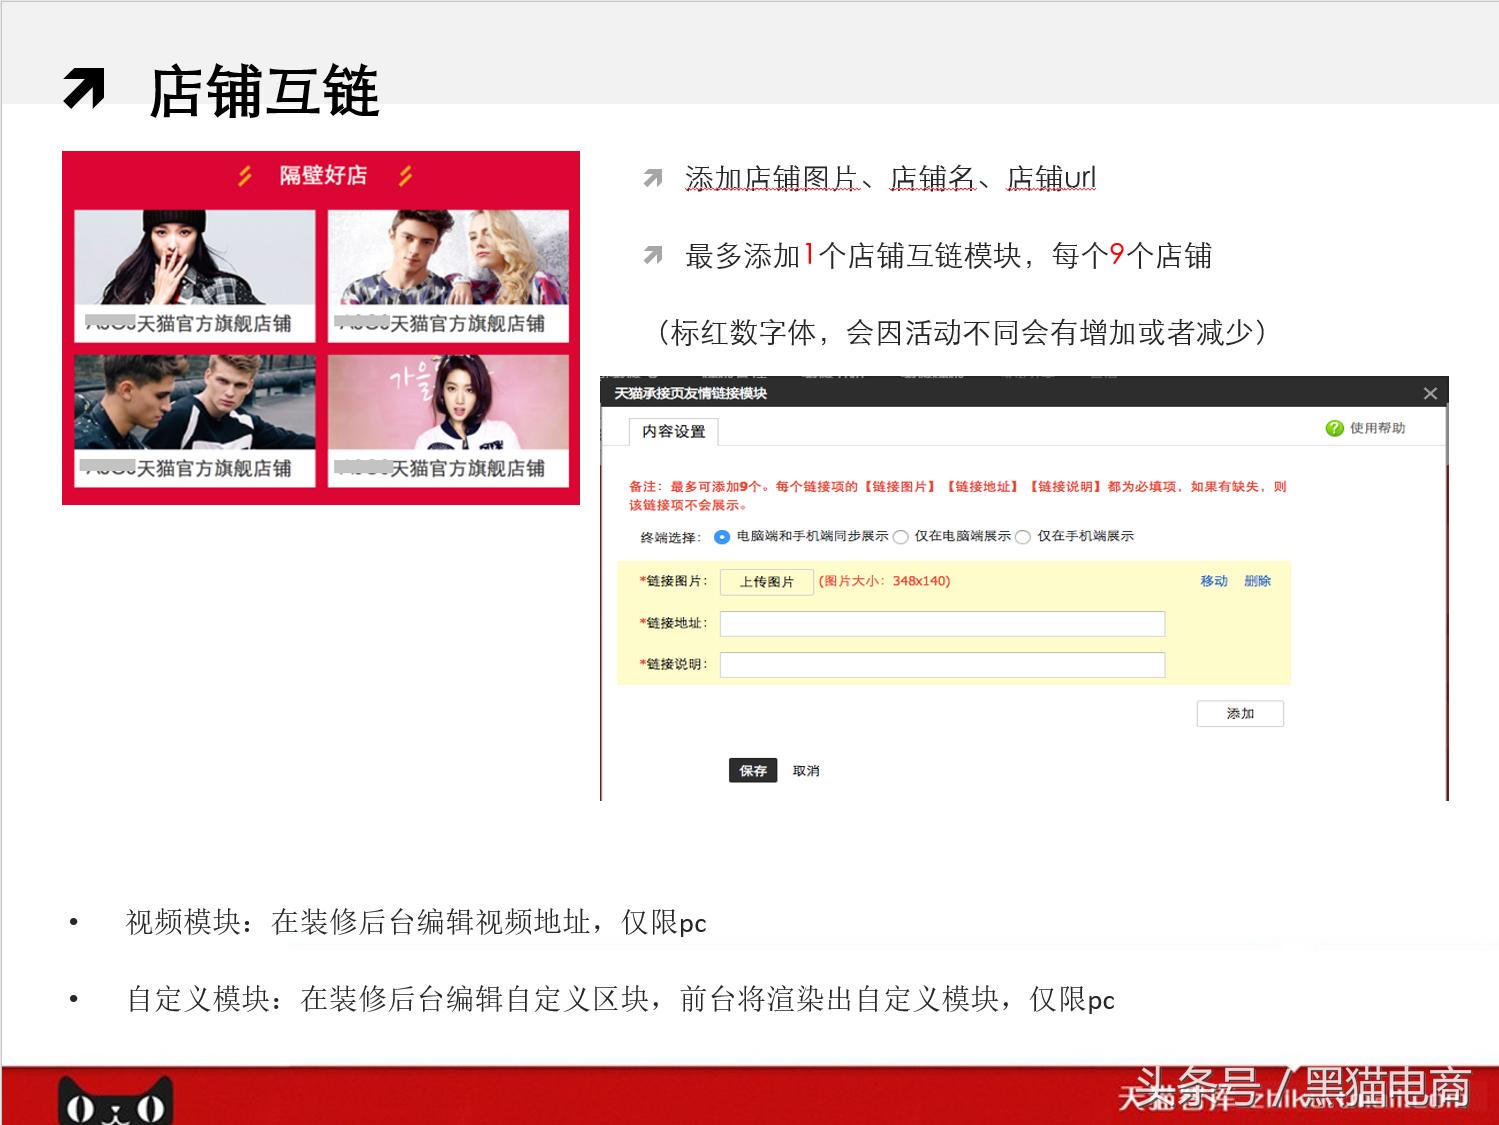Click the 上传图片 upload button
The image size is (1499, 1125).
coord(766,581)
